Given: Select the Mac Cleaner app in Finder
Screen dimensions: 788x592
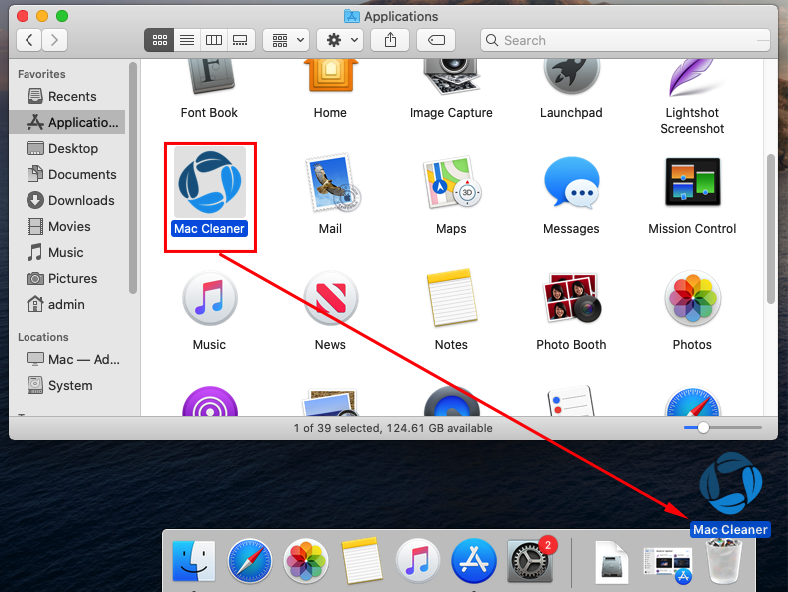Looking at the screenshot, I should pos(210,183).
